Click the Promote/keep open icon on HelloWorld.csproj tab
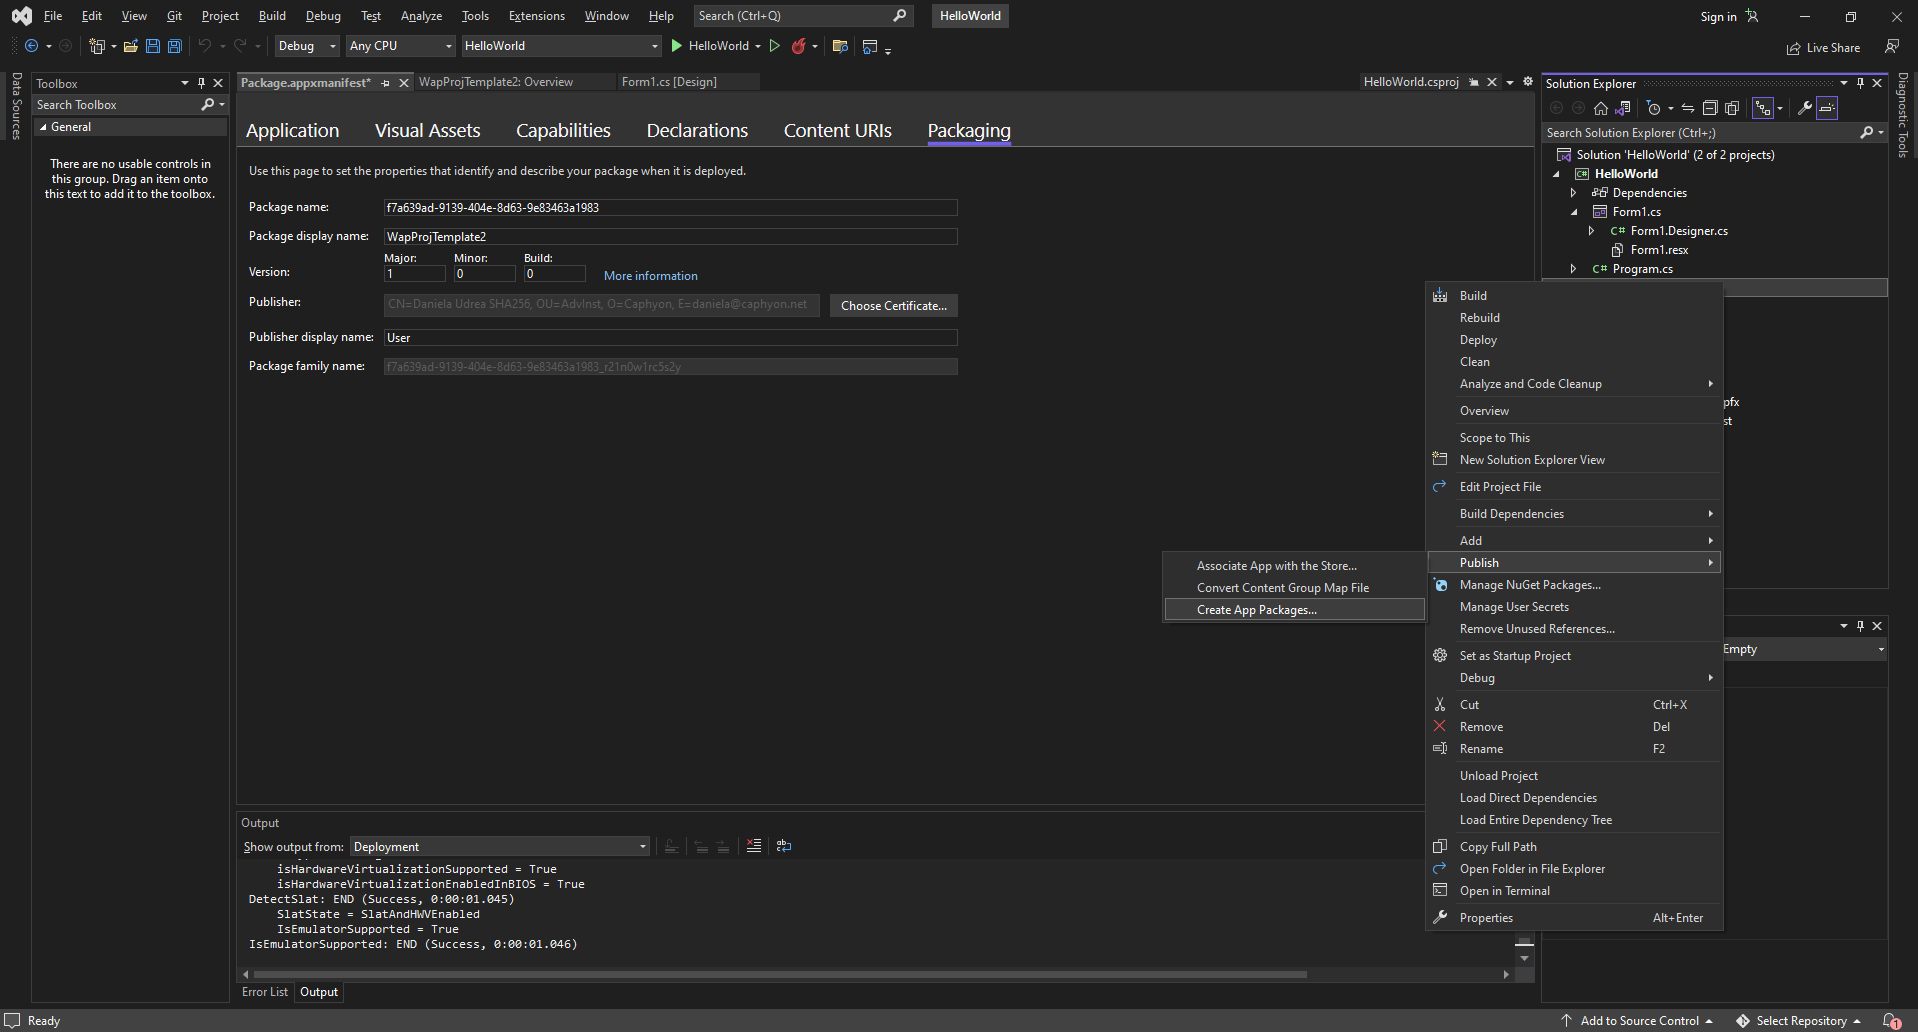Viewport: 1918px width, 1032px height. [1474, 82]
